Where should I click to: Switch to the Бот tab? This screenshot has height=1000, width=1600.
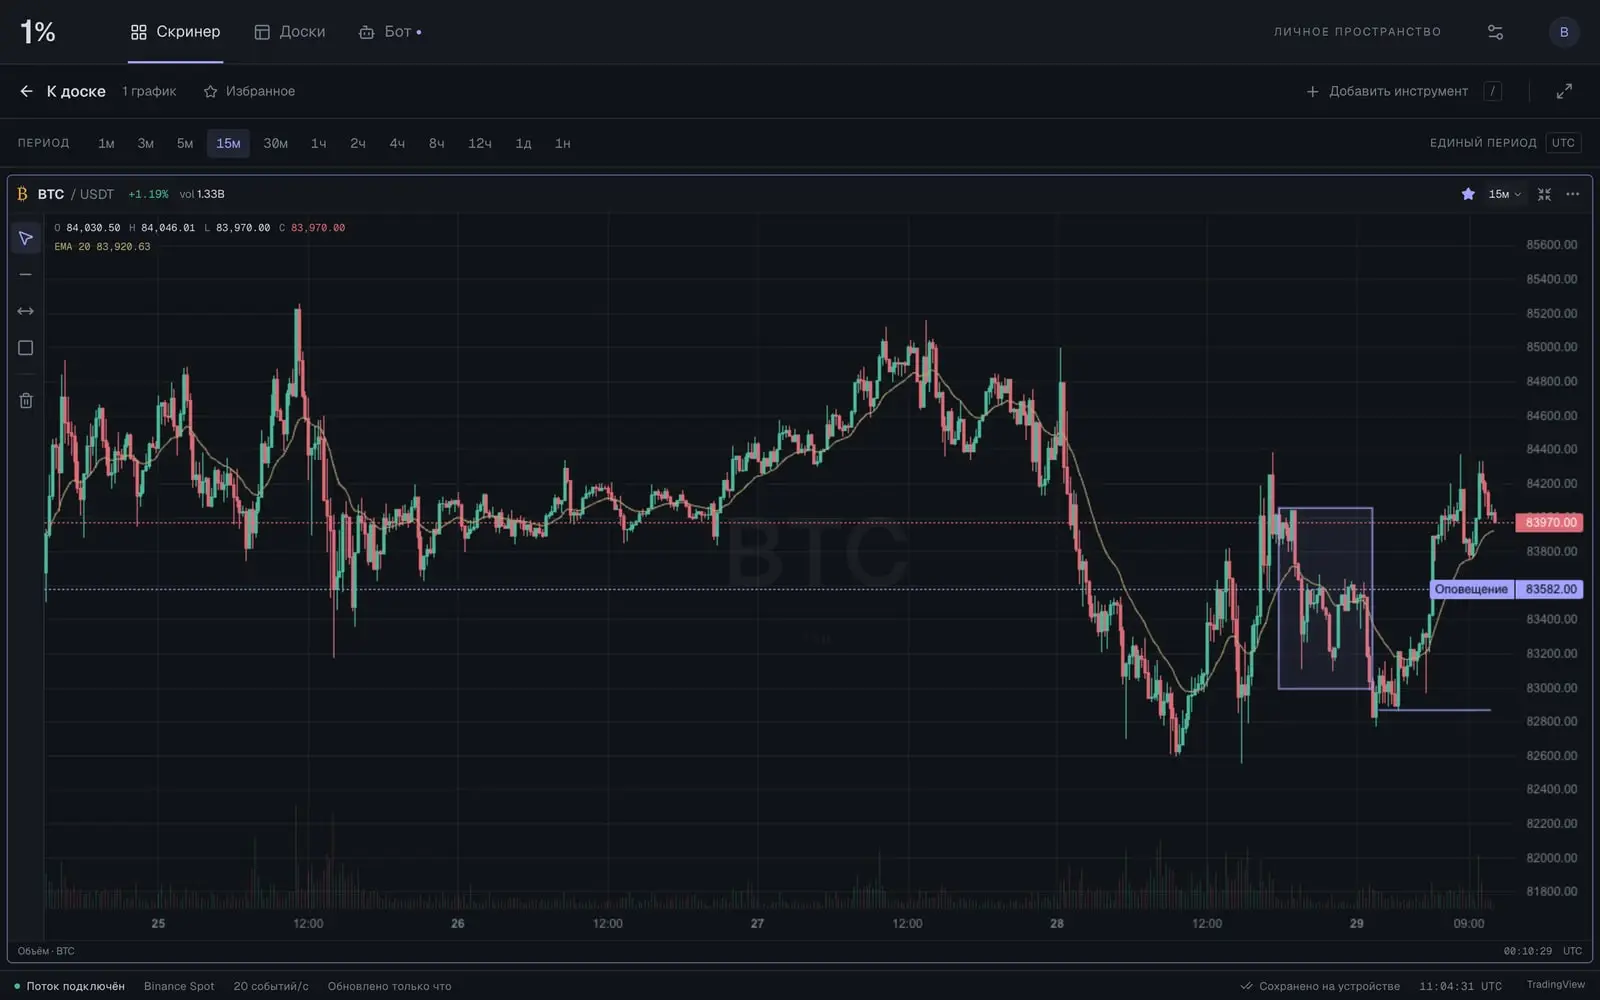pyautogui.click(x=389, y=32)
